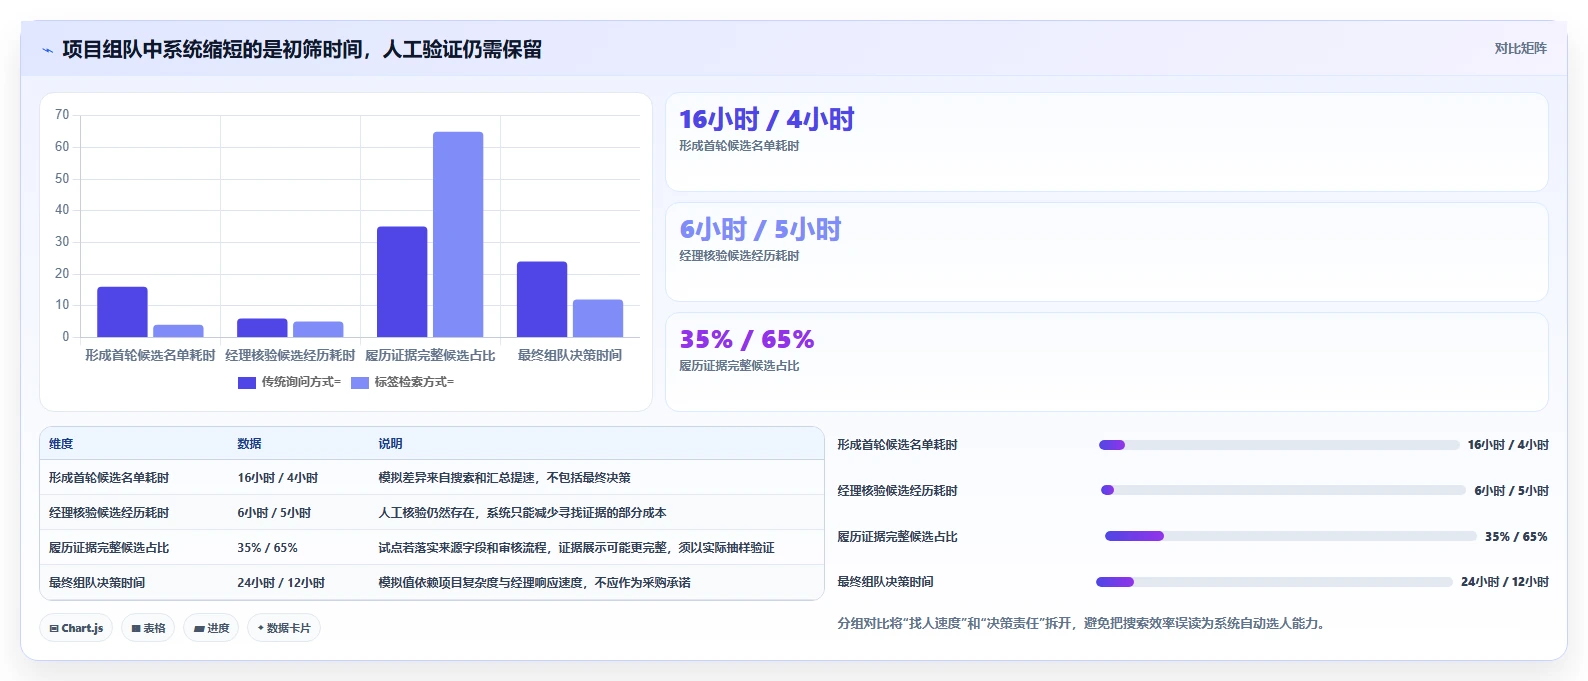The image size is (1588, 681).
Task: Click the 履历证据完整候选占比 progress bar
Action: [x=1290, y=536]
